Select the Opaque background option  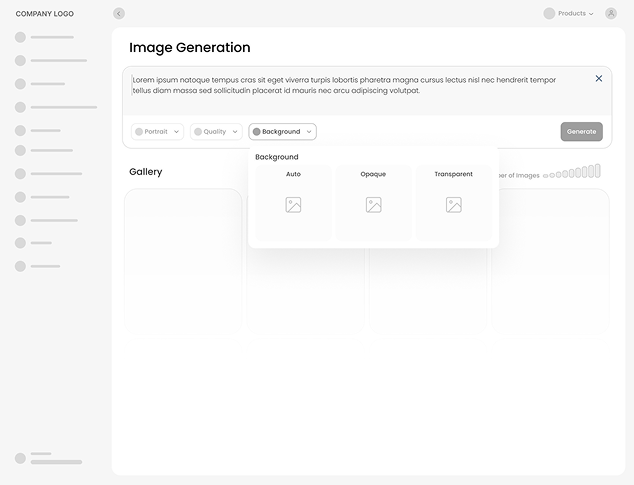pyautogui.click(x=373, y=175)
